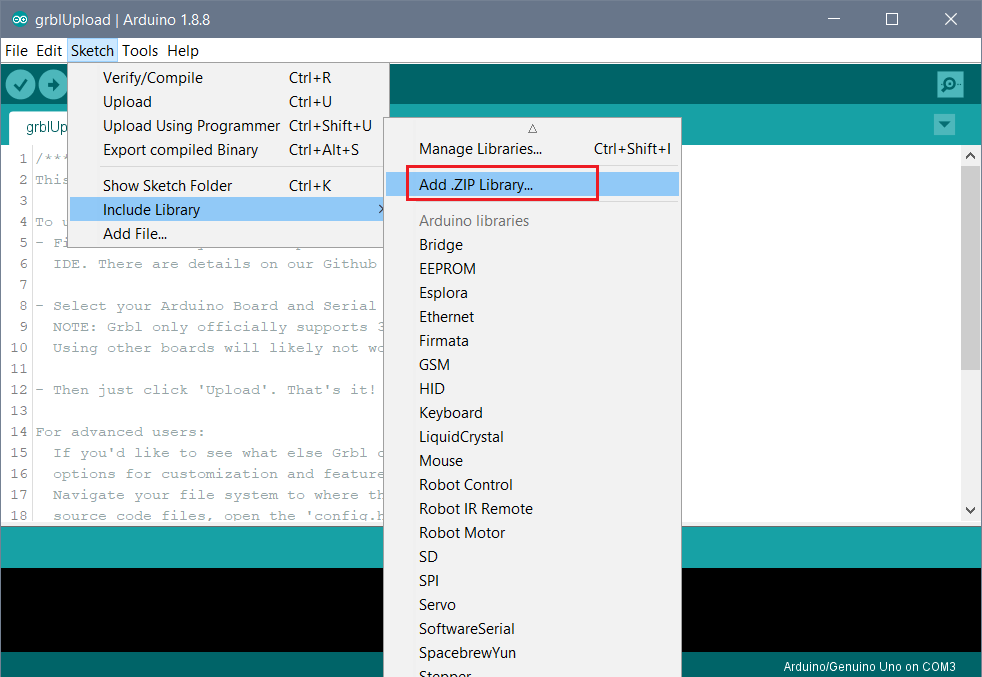Include the Mouse library
The height and width of the screenshot is (677, 982).
[x=532, y=460]
